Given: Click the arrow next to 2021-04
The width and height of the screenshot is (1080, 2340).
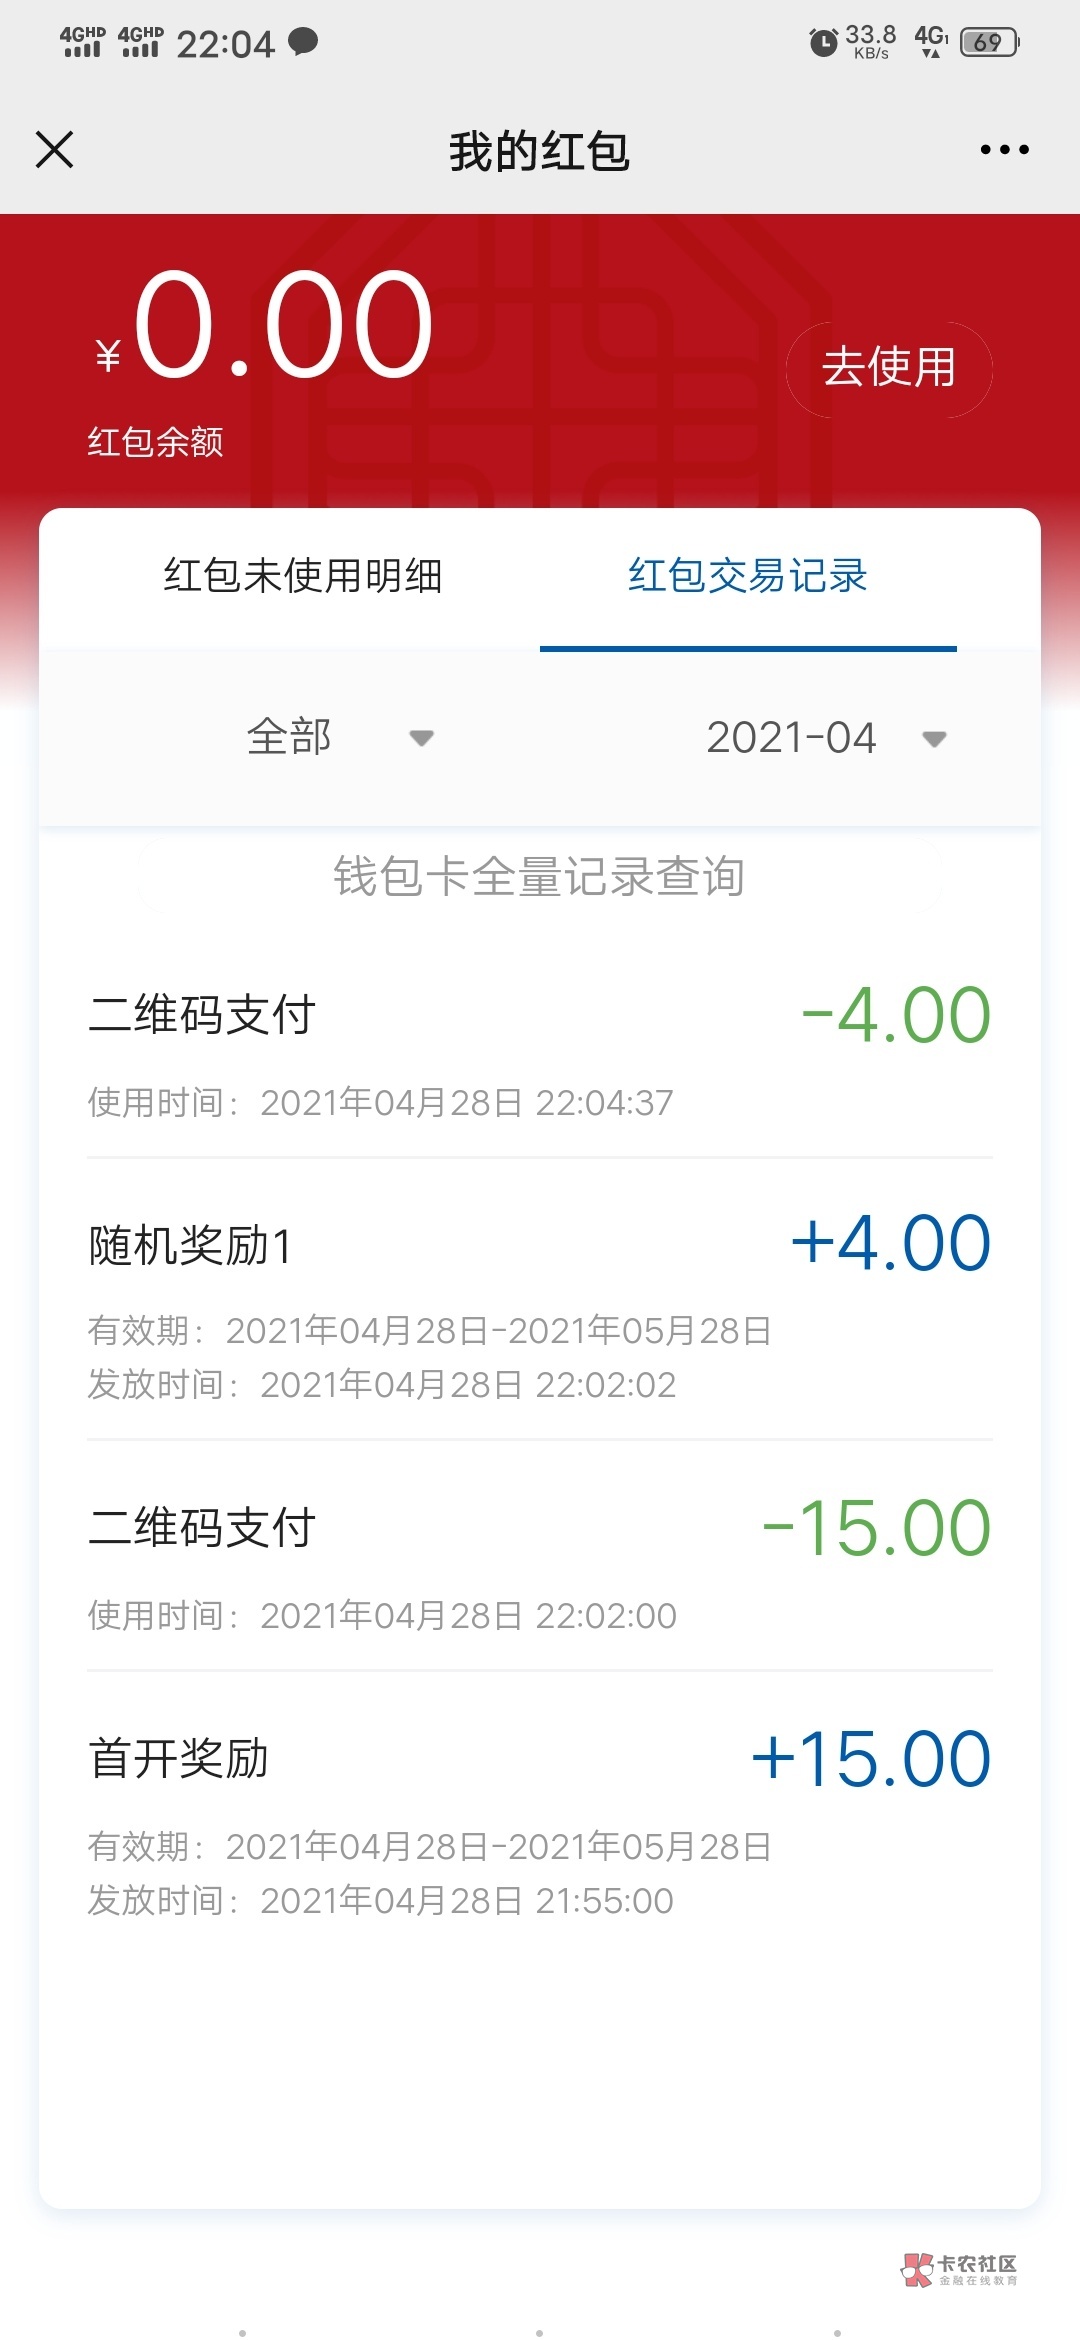Looking at the screenshot, I should pos(934,740).
